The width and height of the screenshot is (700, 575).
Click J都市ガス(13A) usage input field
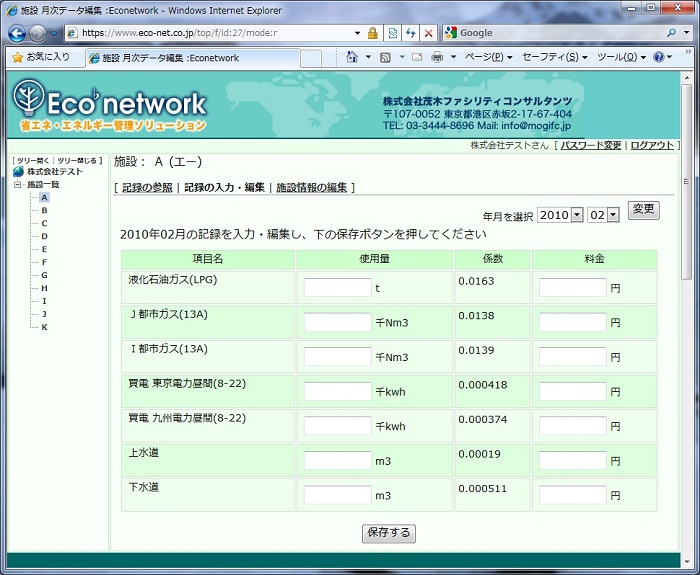click(338, 322)
